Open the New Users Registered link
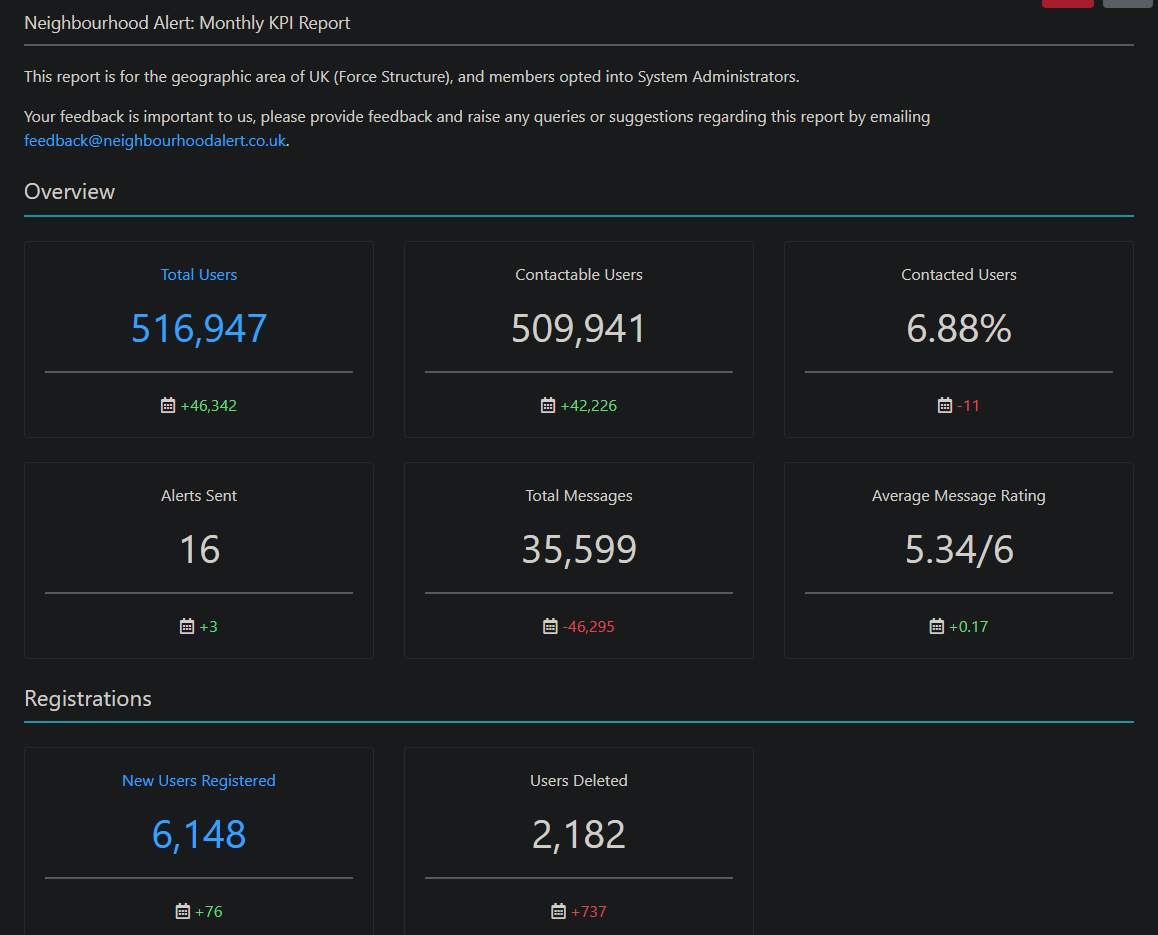The image size is (1158, 935). (199, 781)
